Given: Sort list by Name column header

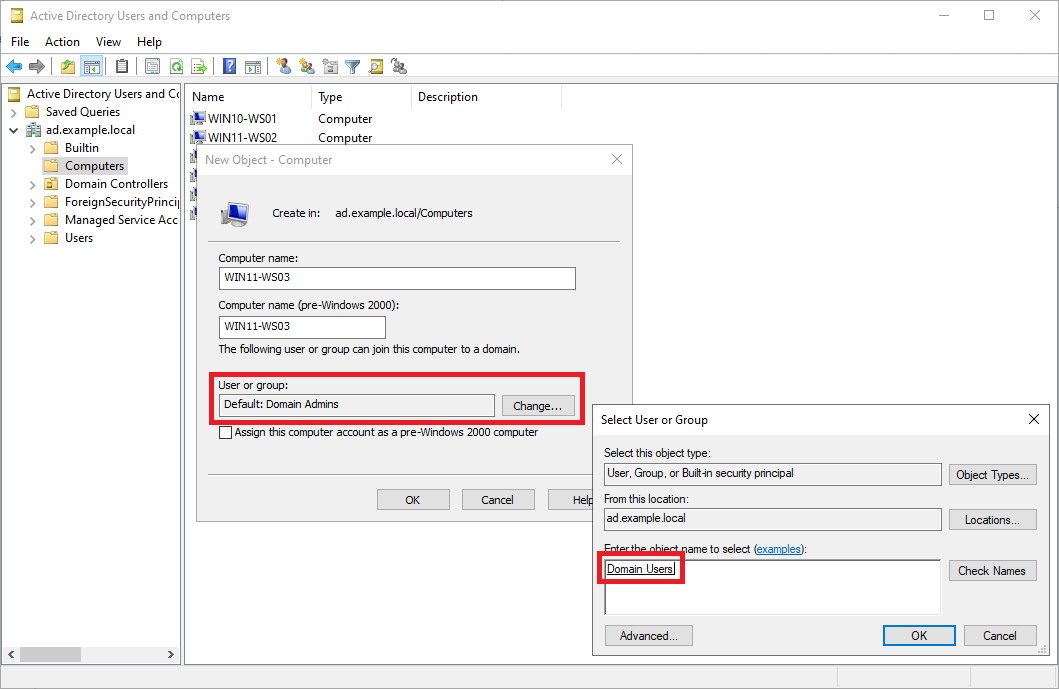Looking at the screenshot, I should click(x=249, y=97).
